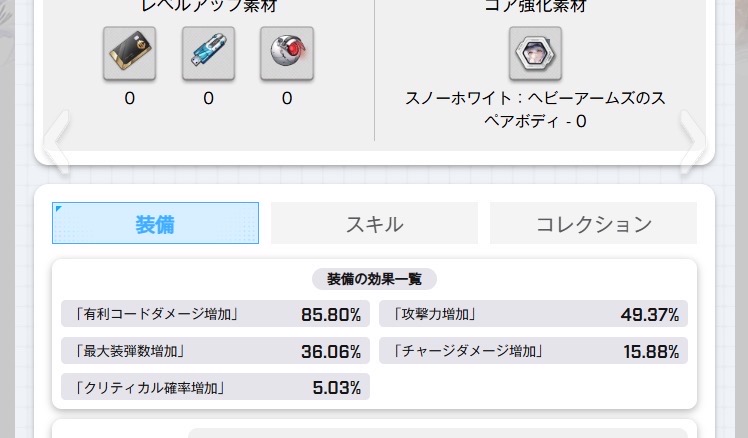This screenshot has height=438, width=748.
Task: Click the black card level-up material icon
Action: (x=129, y=54)
